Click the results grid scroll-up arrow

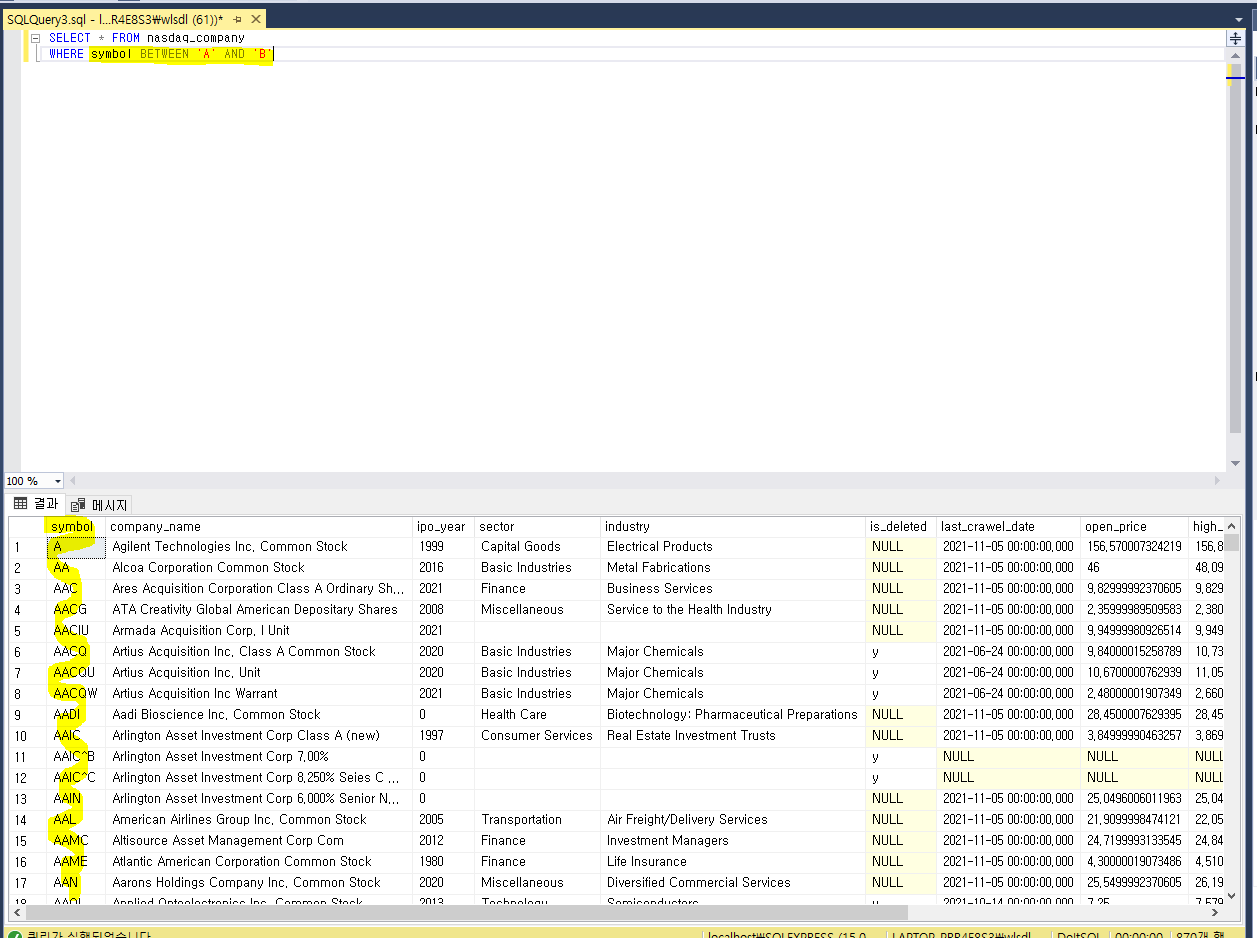coord(1232,525)
